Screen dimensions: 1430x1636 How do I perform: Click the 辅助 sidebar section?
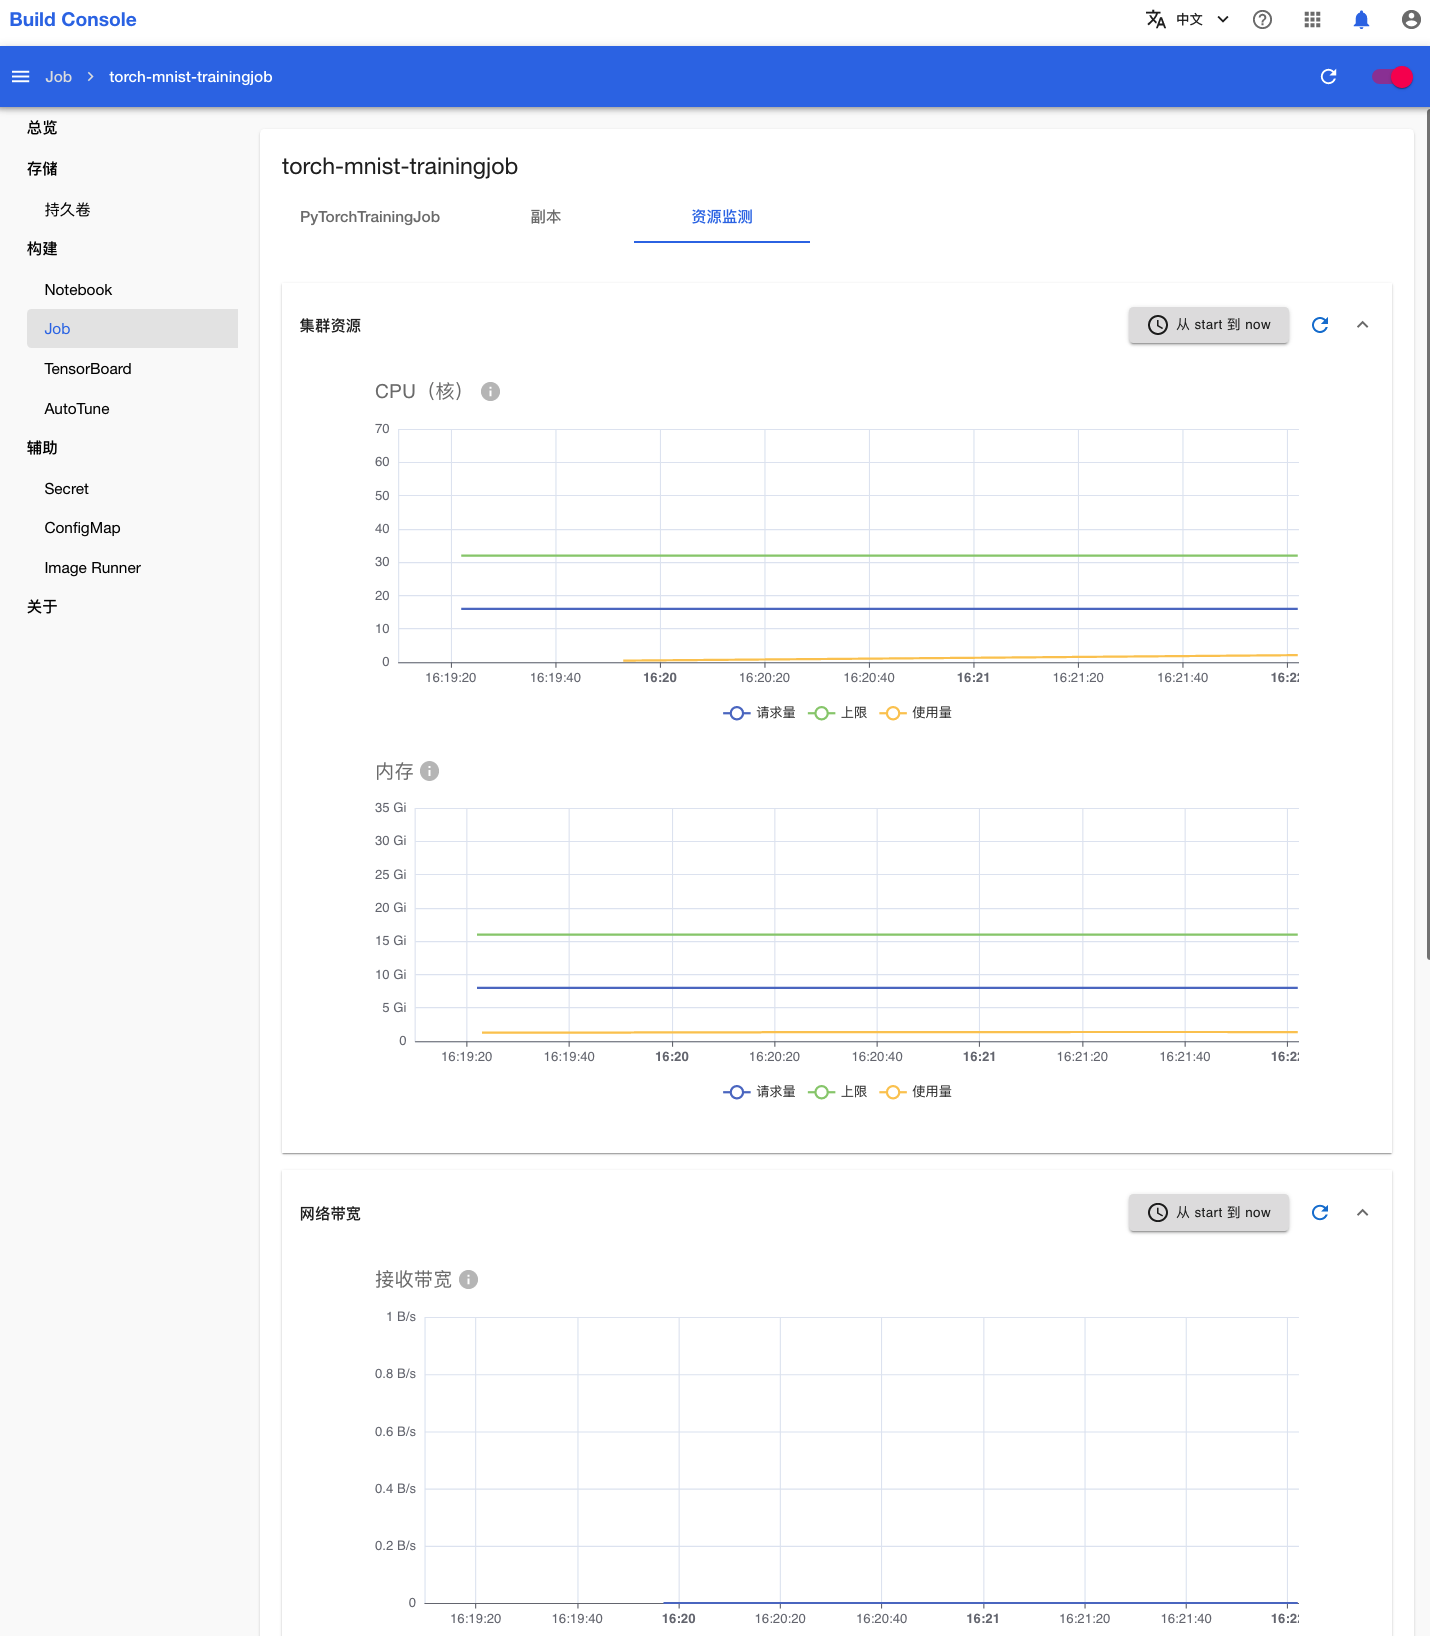42,448
